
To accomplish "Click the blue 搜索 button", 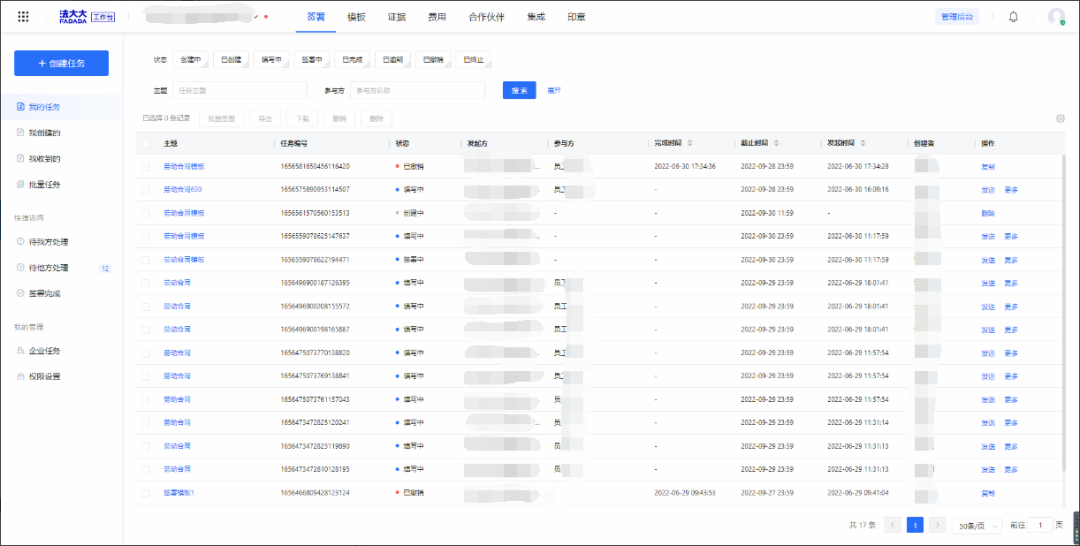I will 519,90.
